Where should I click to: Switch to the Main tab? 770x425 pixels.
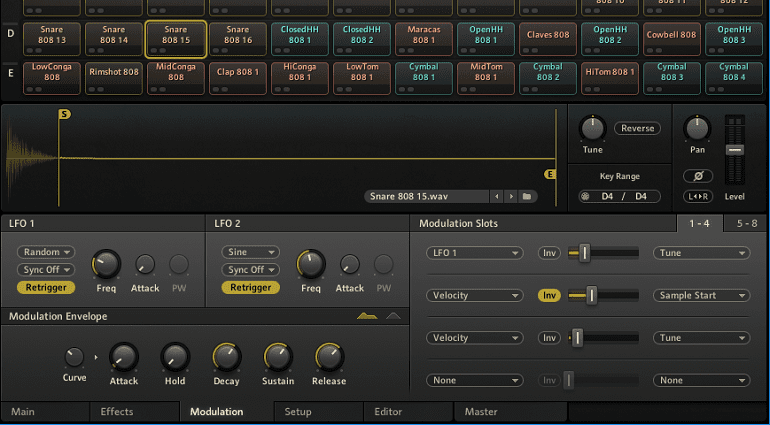[x=45, y=412]
